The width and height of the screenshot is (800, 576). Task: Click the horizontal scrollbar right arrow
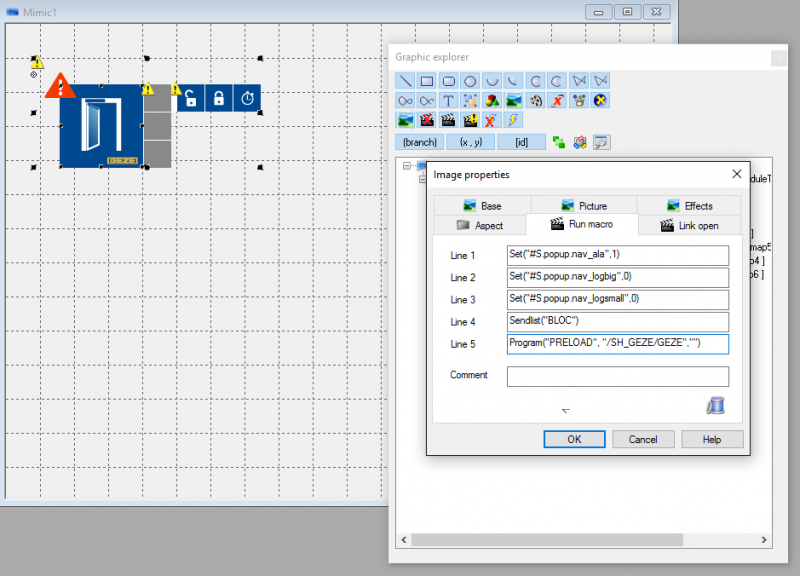click(764, 540)
